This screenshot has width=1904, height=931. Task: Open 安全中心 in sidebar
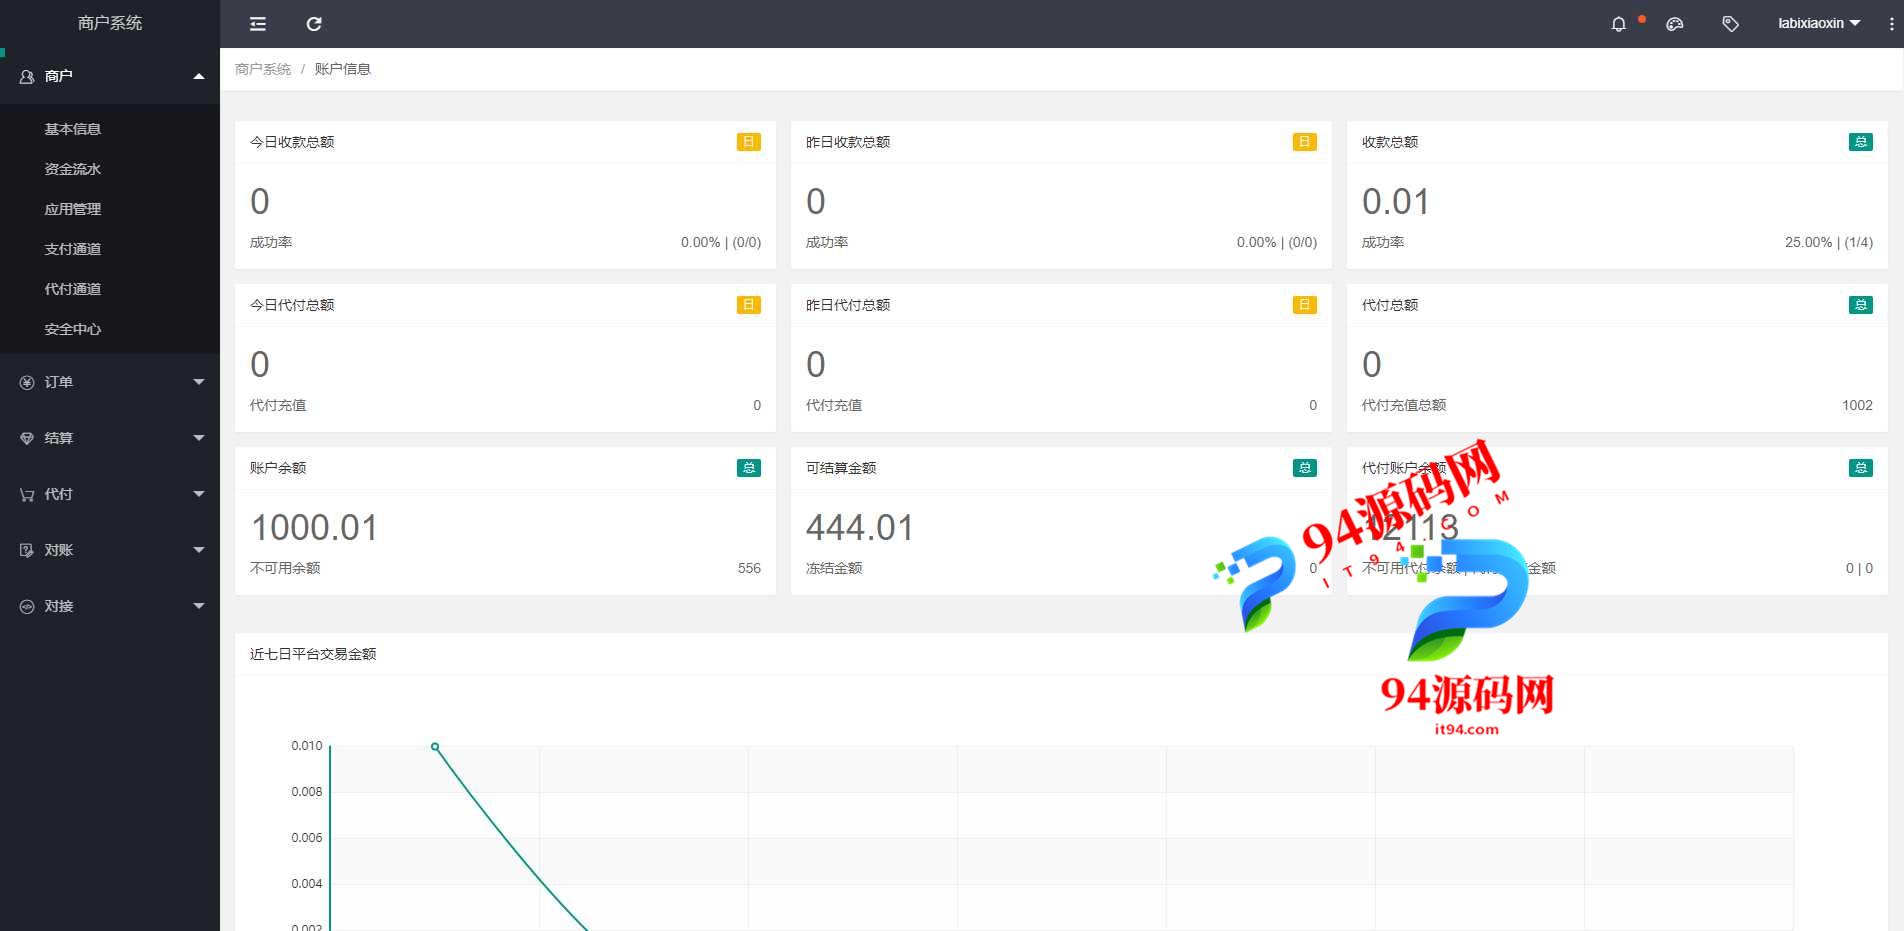click(73, 329)
